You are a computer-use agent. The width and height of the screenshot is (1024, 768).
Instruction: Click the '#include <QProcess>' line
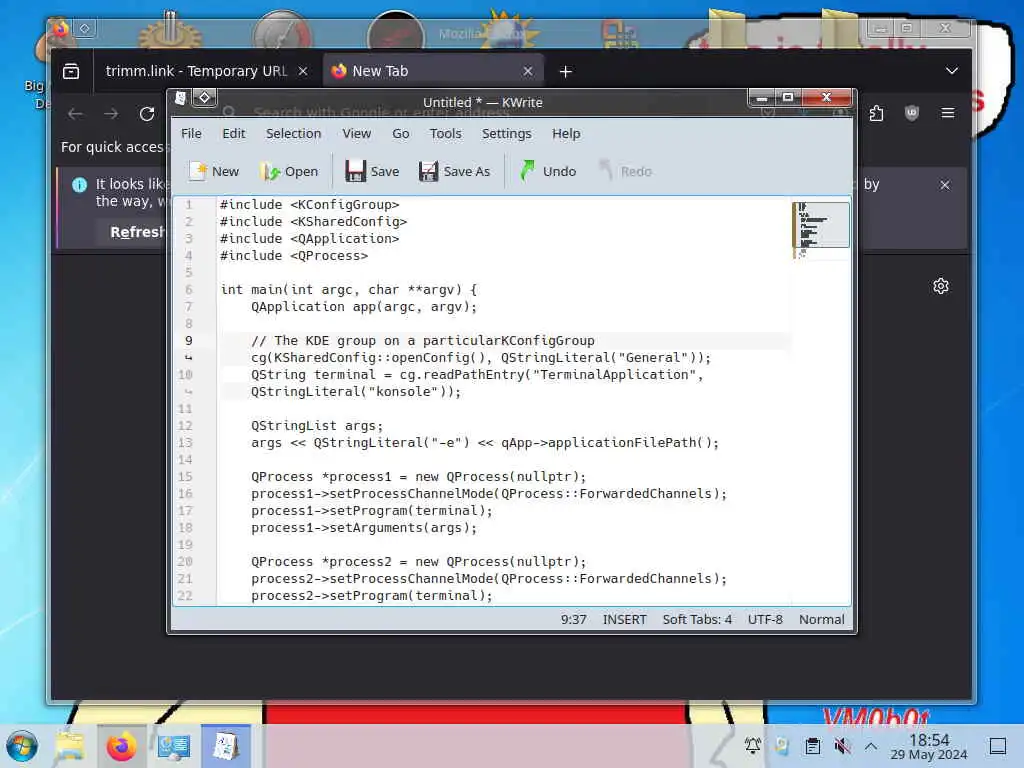click(294, 255)
